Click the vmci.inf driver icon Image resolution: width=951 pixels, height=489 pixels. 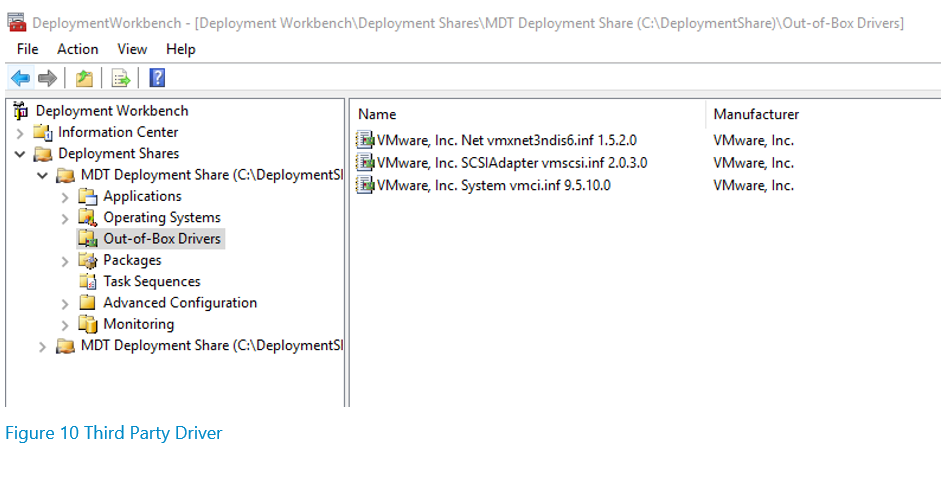(x=365, y=185)
